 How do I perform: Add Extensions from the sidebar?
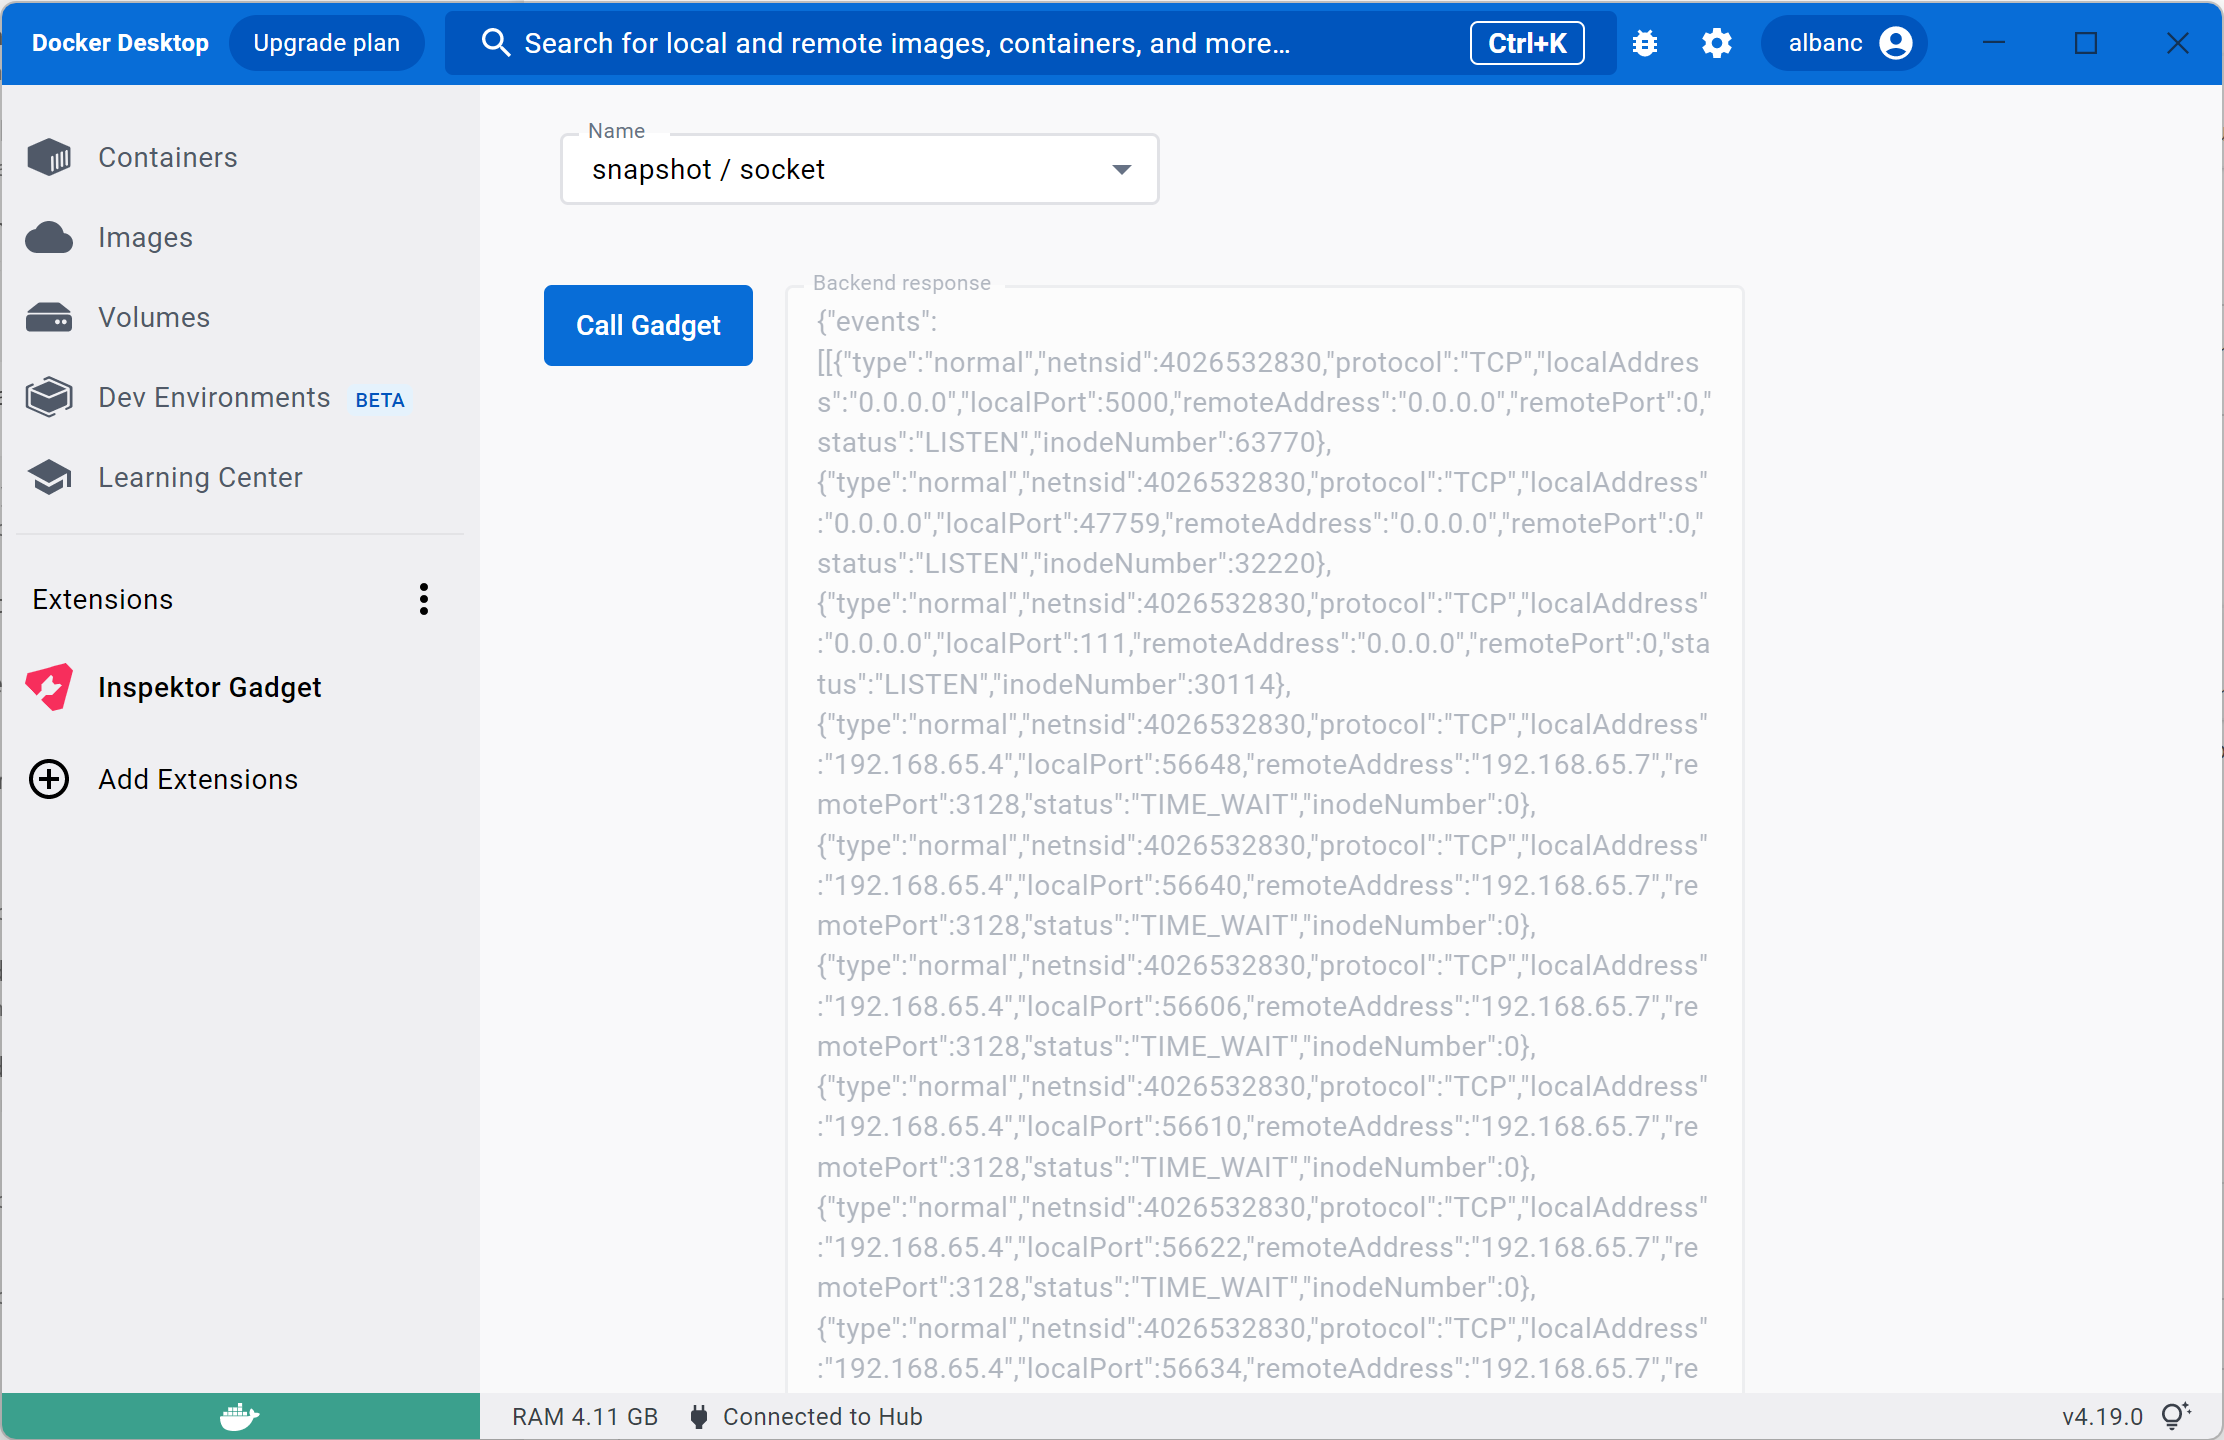(x=197, y=779)
